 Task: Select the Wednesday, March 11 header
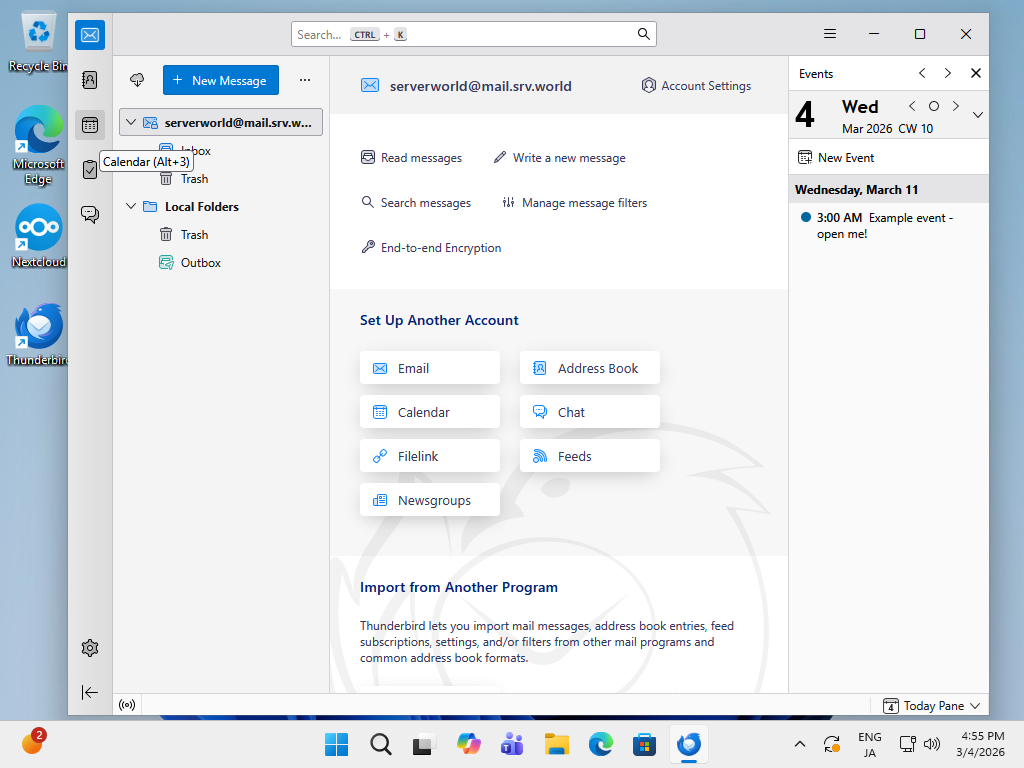pos(888,189)
